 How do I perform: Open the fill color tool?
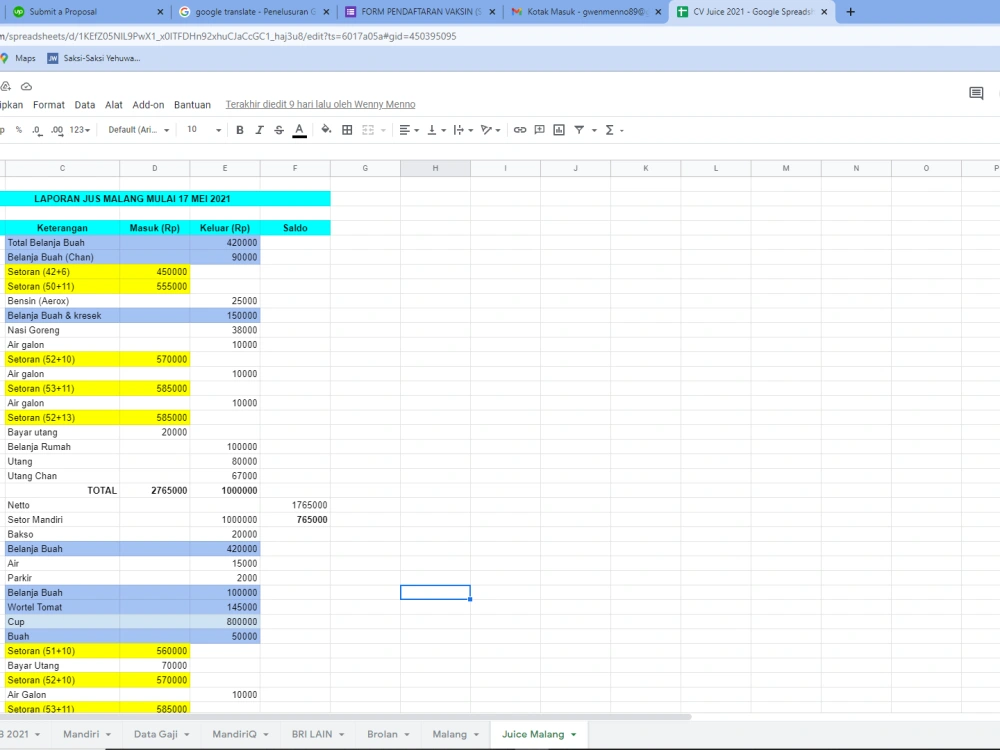(x=325, y=130)
